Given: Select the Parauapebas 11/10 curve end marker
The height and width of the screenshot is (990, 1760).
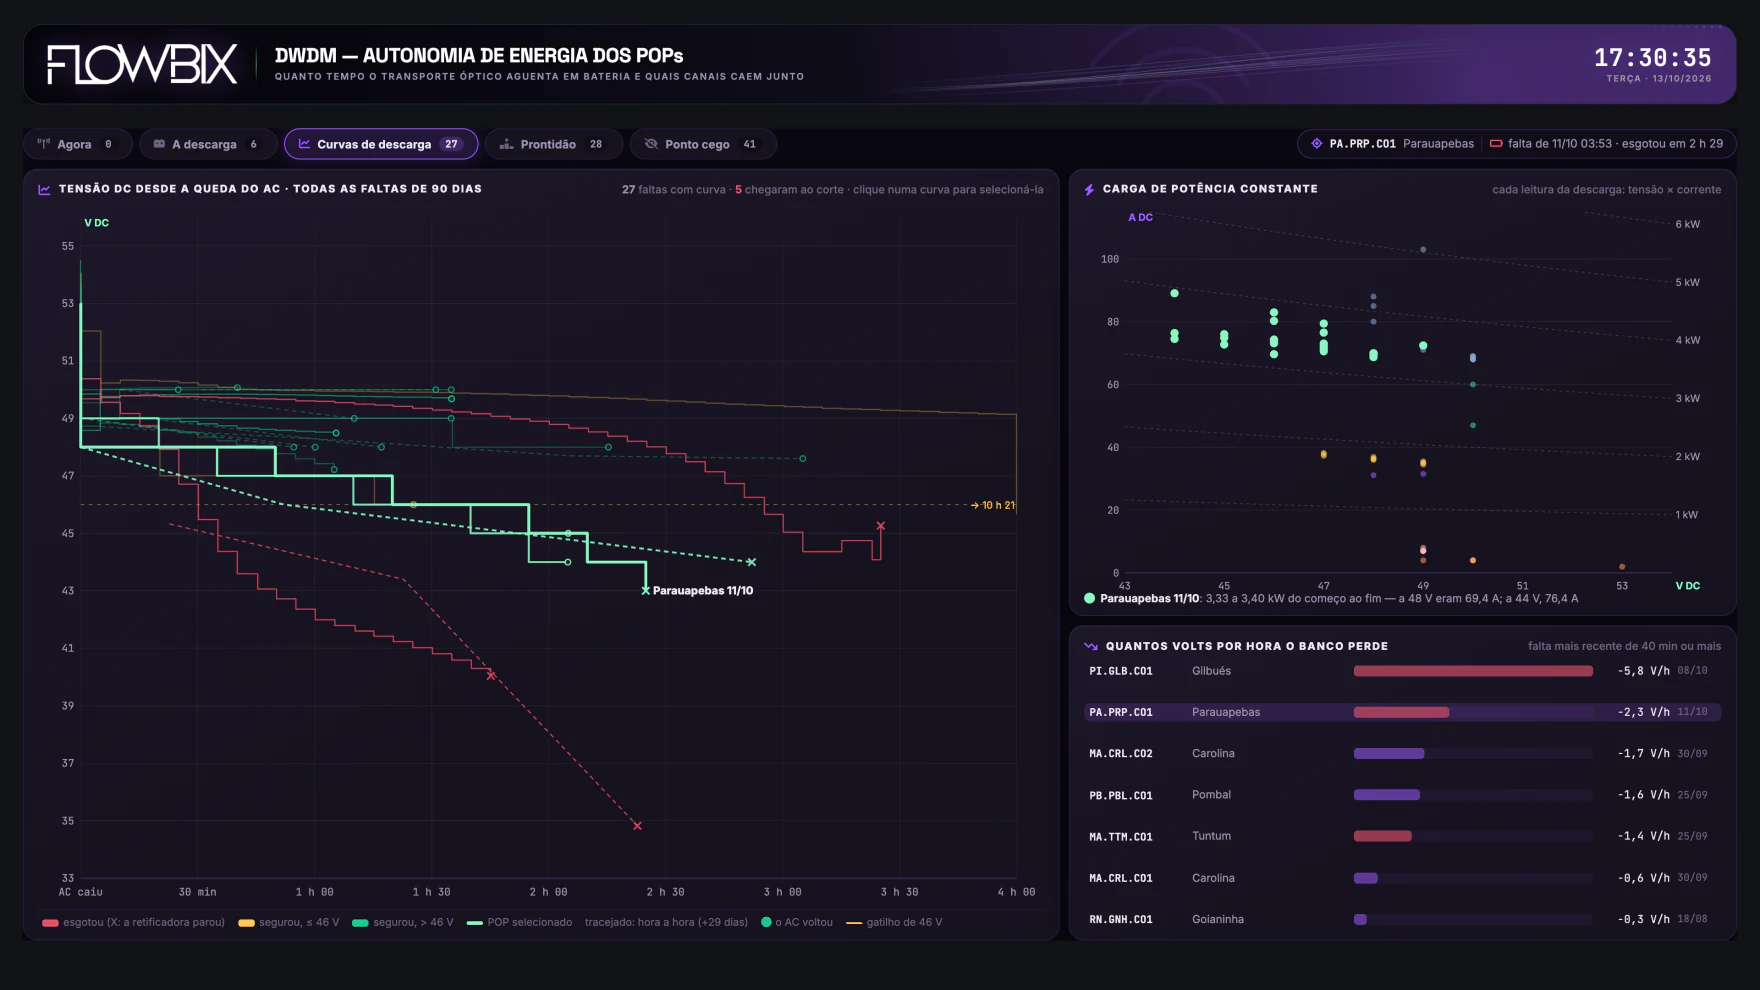Looking at the screenshot, I should coord(646,591).
